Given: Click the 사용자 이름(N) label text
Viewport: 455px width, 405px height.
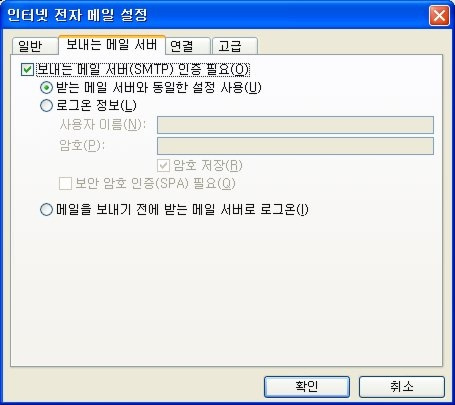Looking at the screenshot, I should (103, 125).
